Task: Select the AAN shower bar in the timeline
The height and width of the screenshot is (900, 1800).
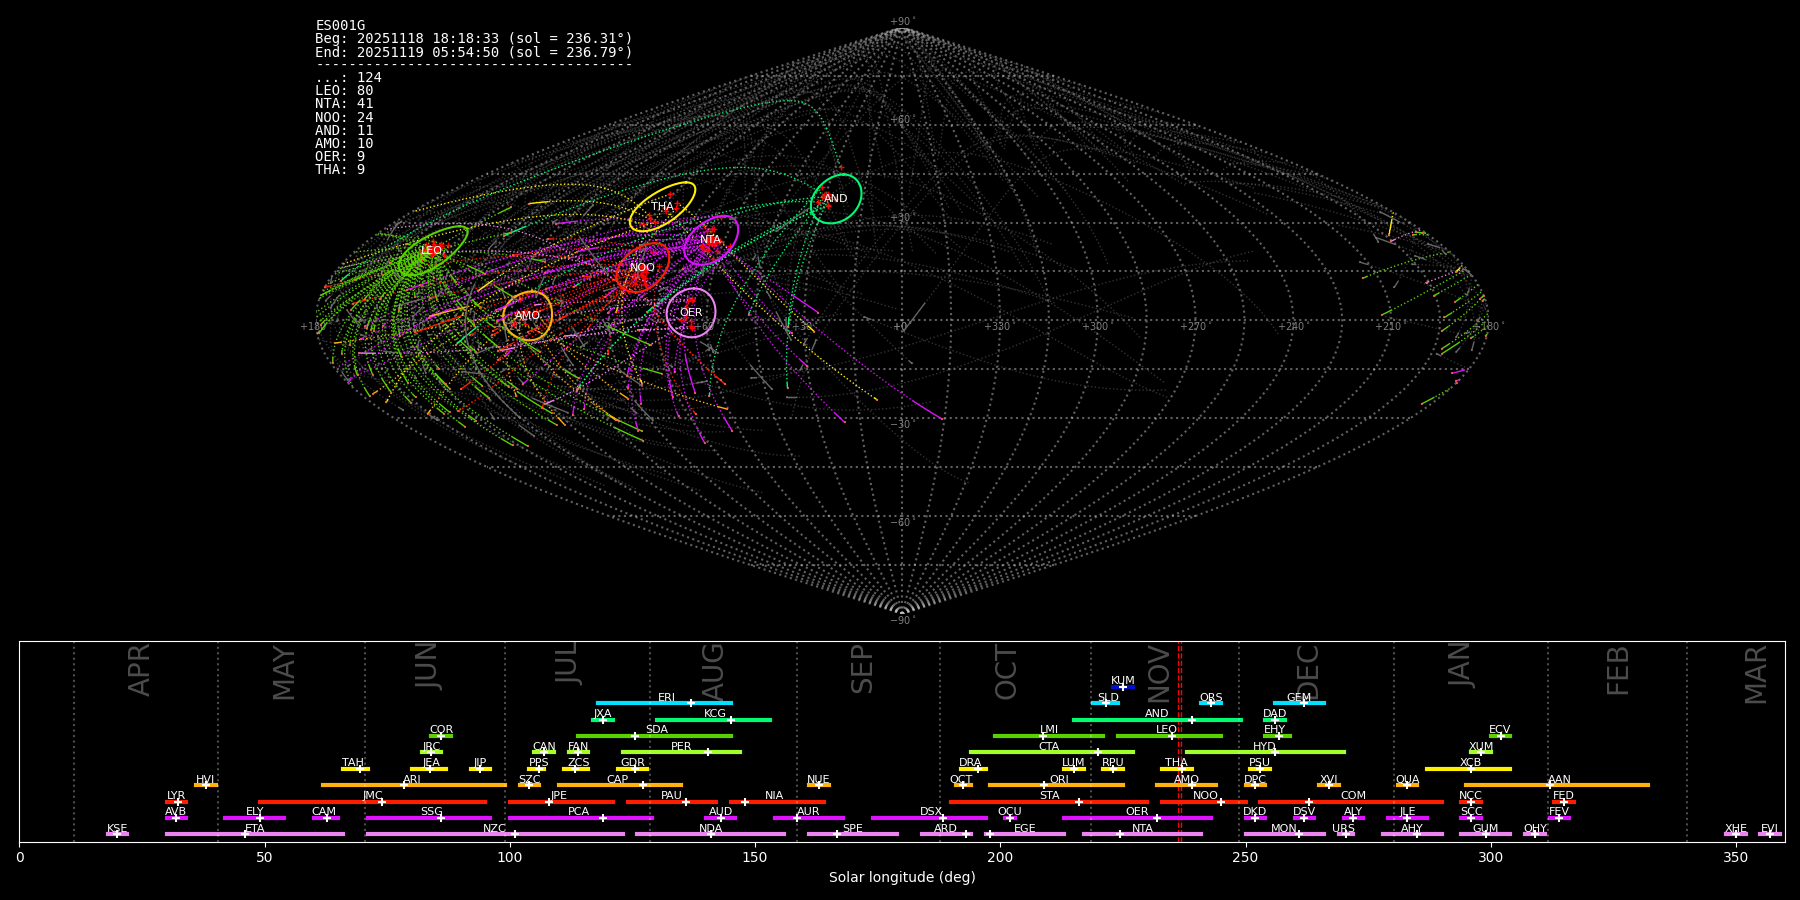Action: 1557,785
